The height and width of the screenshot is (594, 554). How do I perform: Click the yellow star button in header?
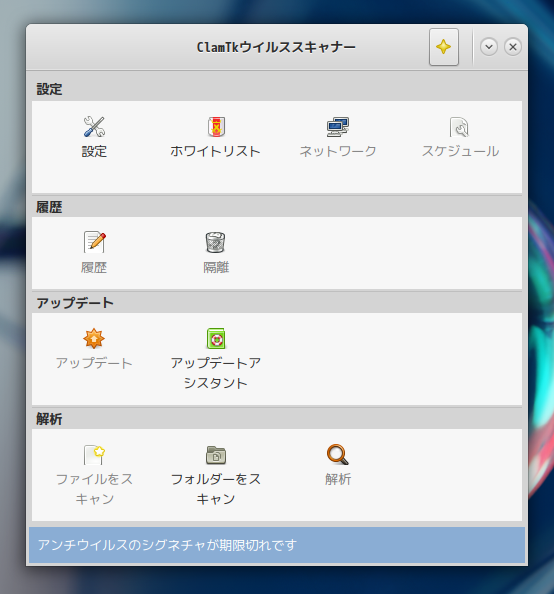(x=444, y=47)
